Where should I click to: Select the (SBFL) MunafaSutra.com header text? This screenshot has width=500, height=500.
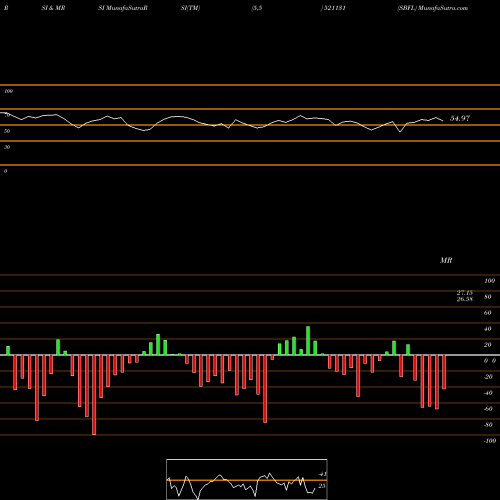click(x=433, y=8)
